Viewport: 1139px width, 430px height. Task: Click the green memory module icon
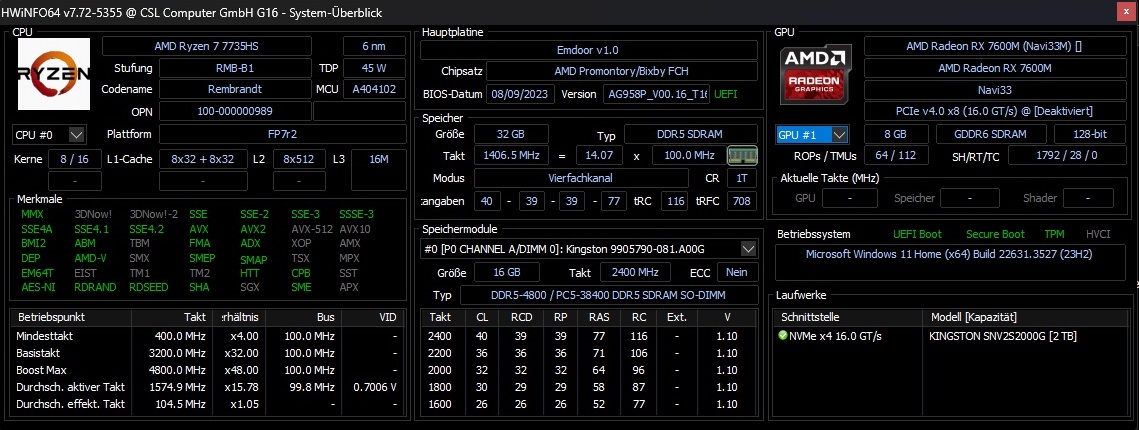click(x=742, y=155)
